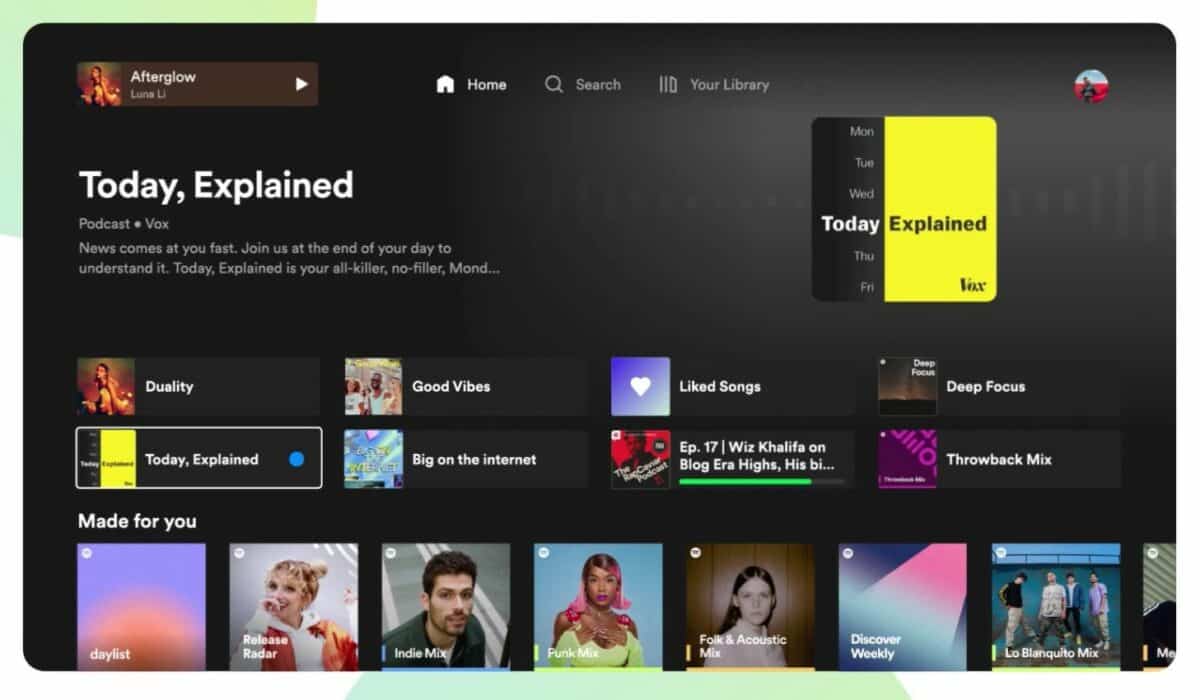Screen dimensions: 1200x700
Task: Open the Throwback Mix tile
Action: coord(999,459)
